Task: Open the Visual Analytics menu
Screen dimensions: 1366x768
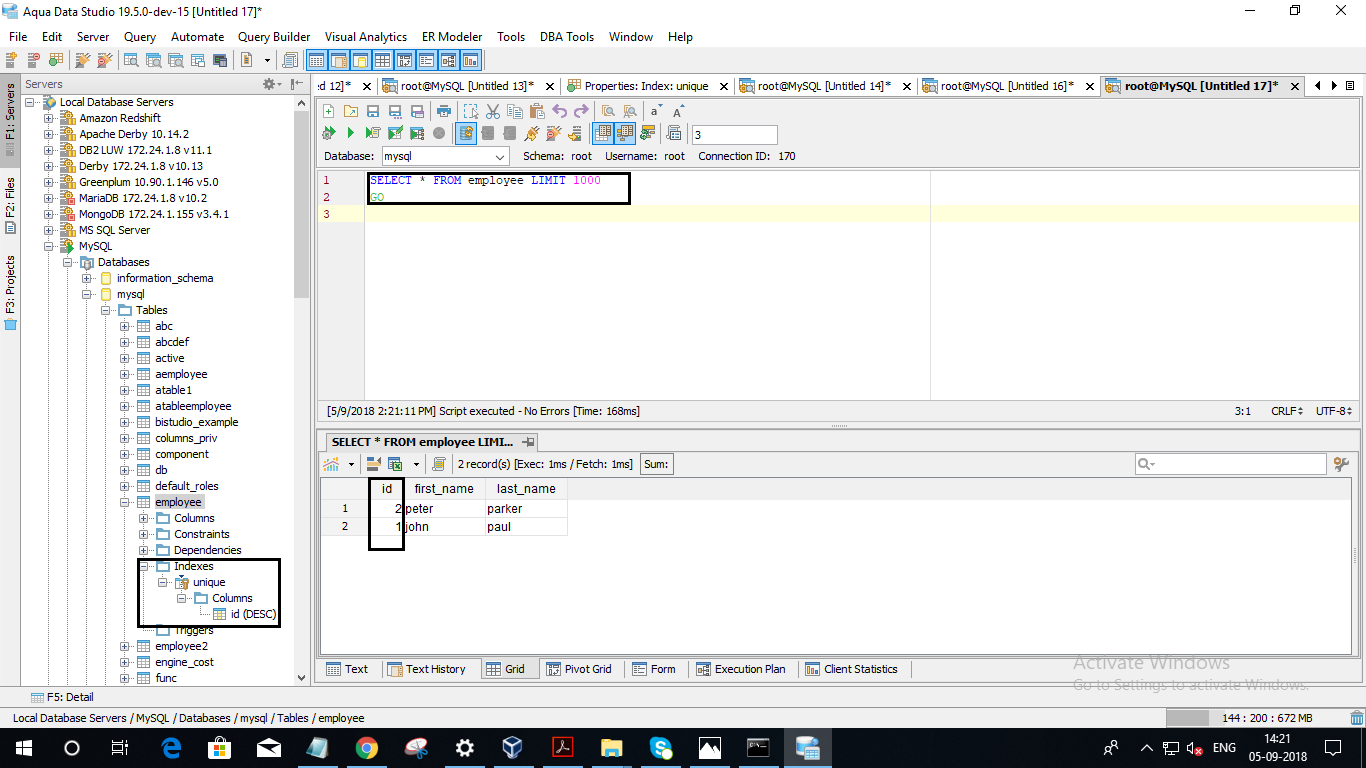Action: [x=366, y=36]
